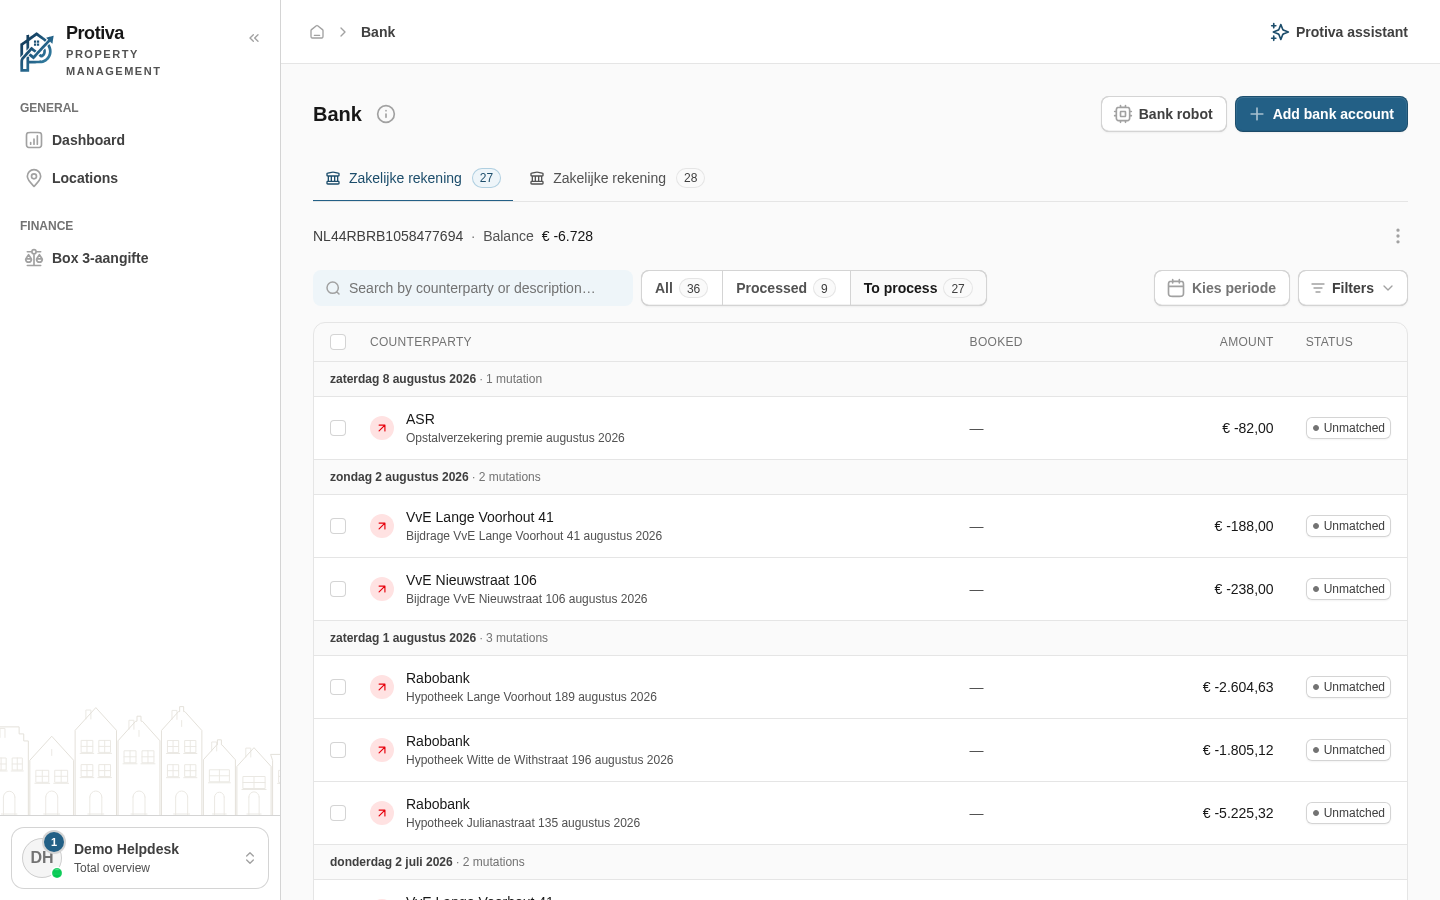Click the Add bank account button
This screenshot has width=1440, height=900.
pos(1321,114)
